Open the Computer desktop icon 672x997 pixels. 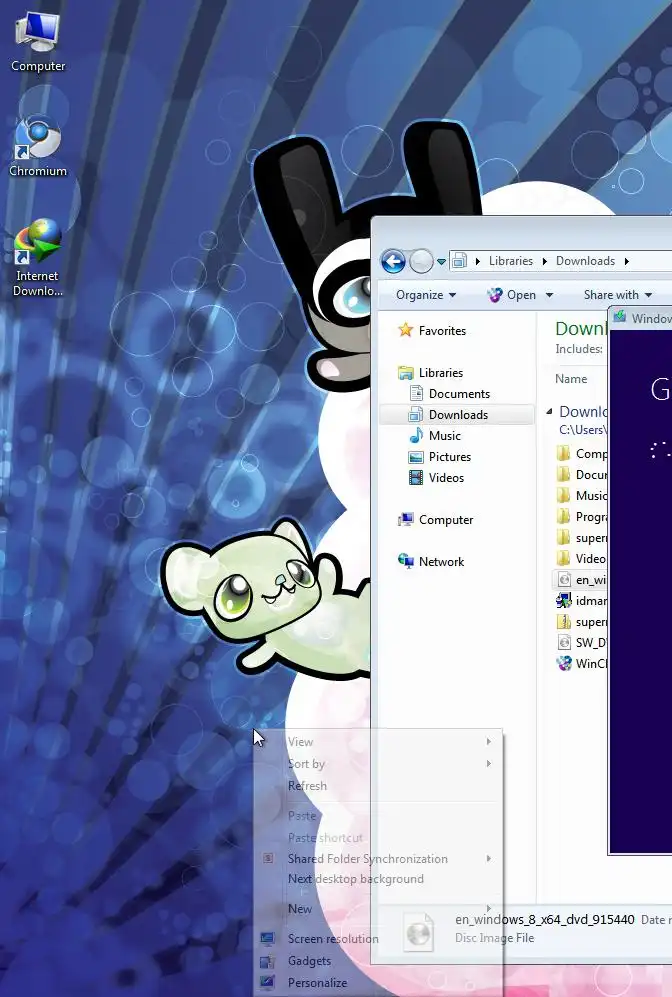[38, 42]
